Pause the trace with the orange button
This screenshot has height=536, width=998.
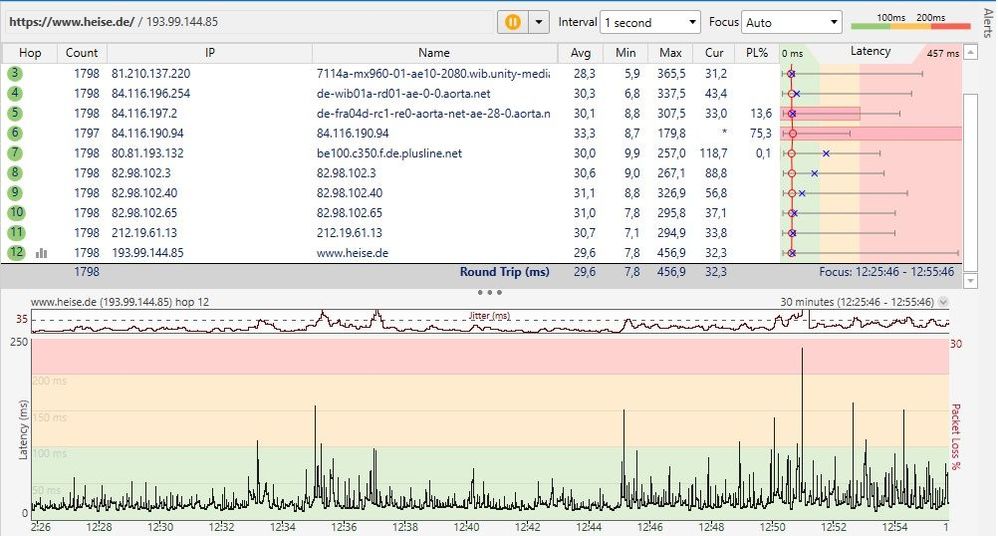pos(513,22)
